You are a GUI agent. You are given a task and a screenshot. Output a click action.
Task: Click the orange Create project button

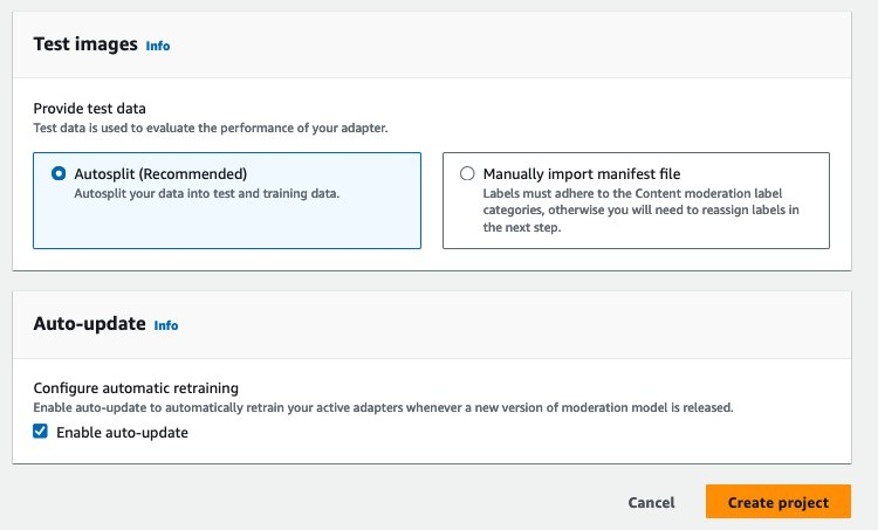(x=777, y=502)
